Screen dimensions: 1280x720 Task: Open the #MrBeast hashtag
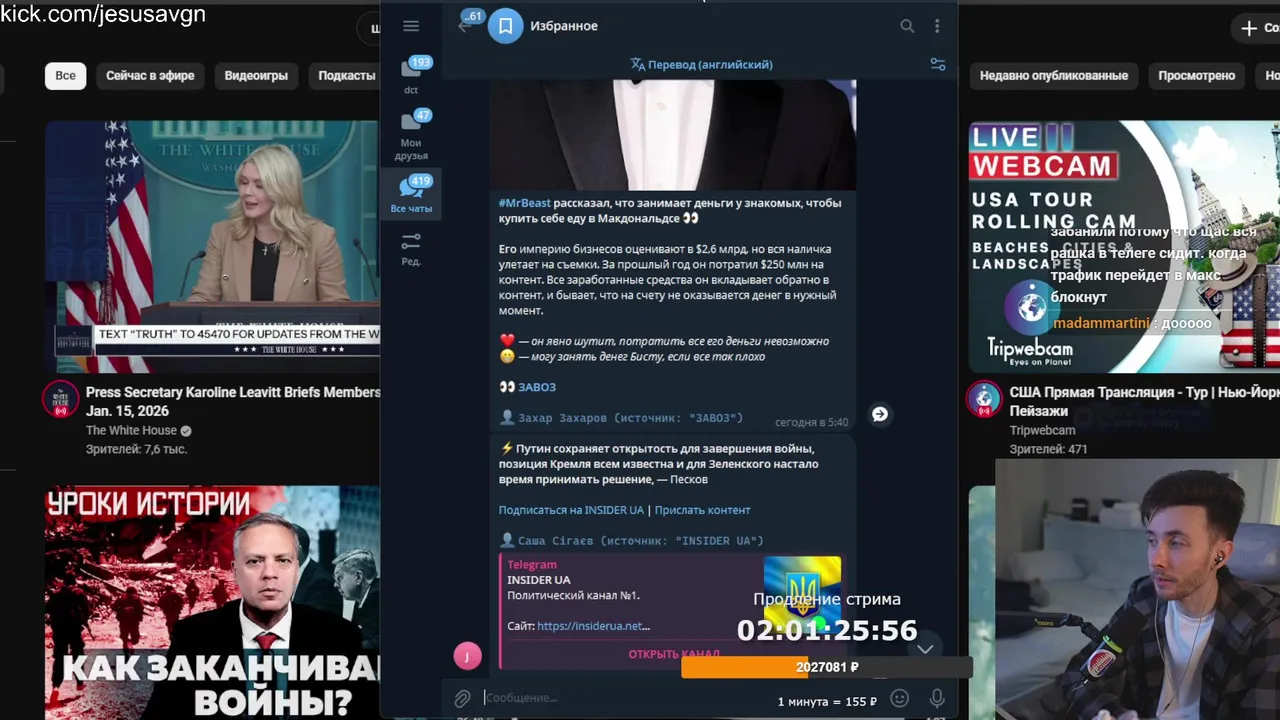[524, 203]
